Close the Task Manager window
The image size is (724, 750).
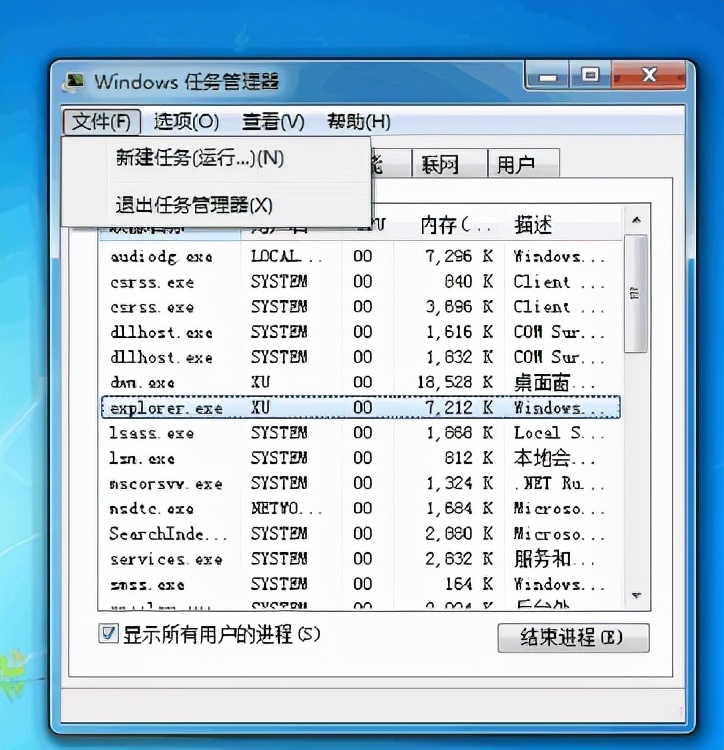[x=648, y=76]
